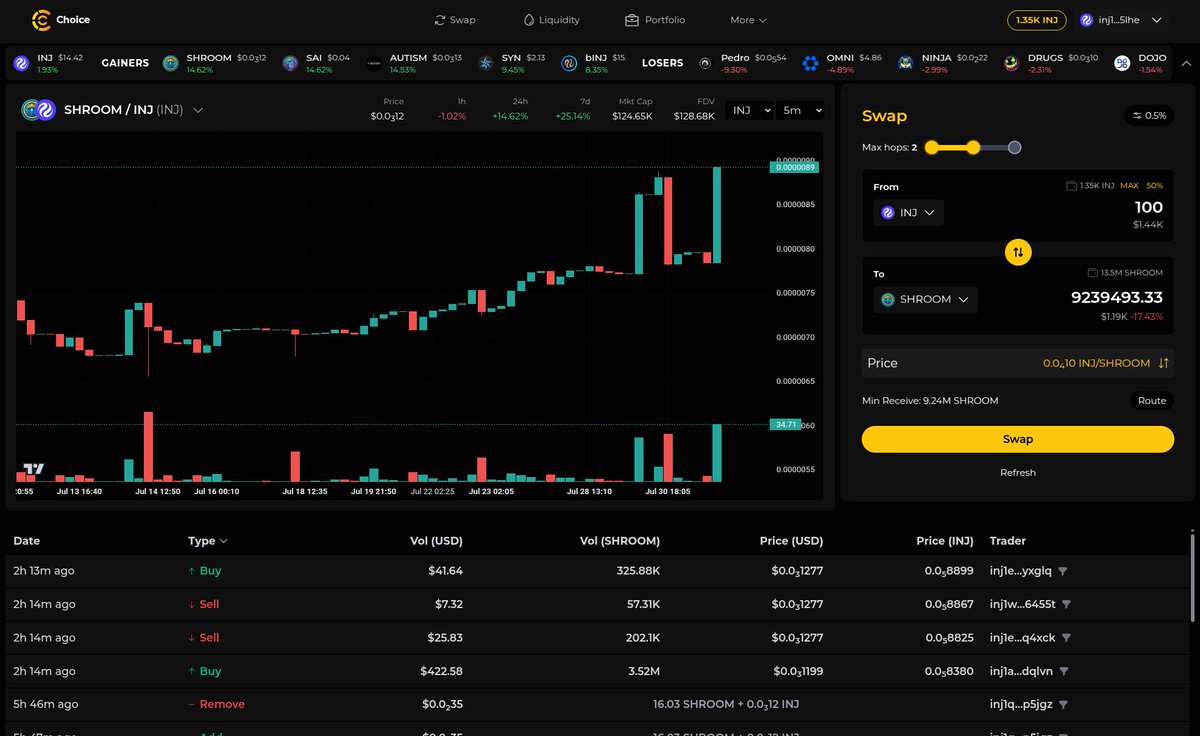Click the TradingView logo on the chart
Image resolution: width=1200 pixels, height=736 pixels.
pos(34,467)
